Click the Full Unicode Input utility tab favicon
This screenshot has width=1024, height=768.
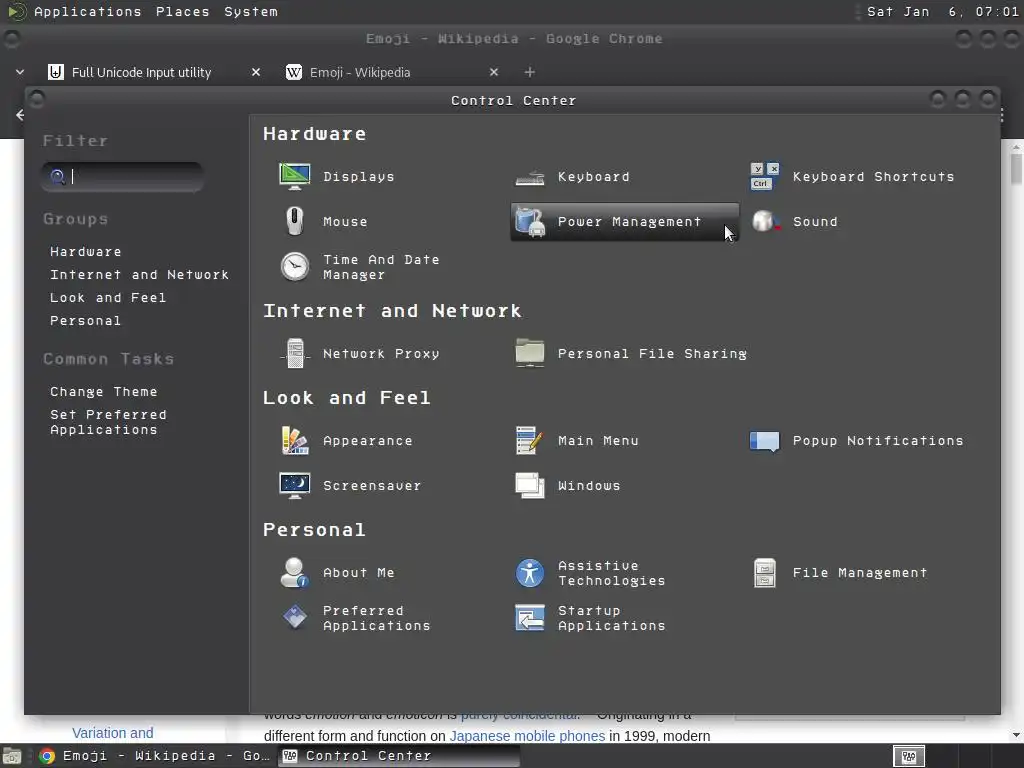(x=56, y=72)
